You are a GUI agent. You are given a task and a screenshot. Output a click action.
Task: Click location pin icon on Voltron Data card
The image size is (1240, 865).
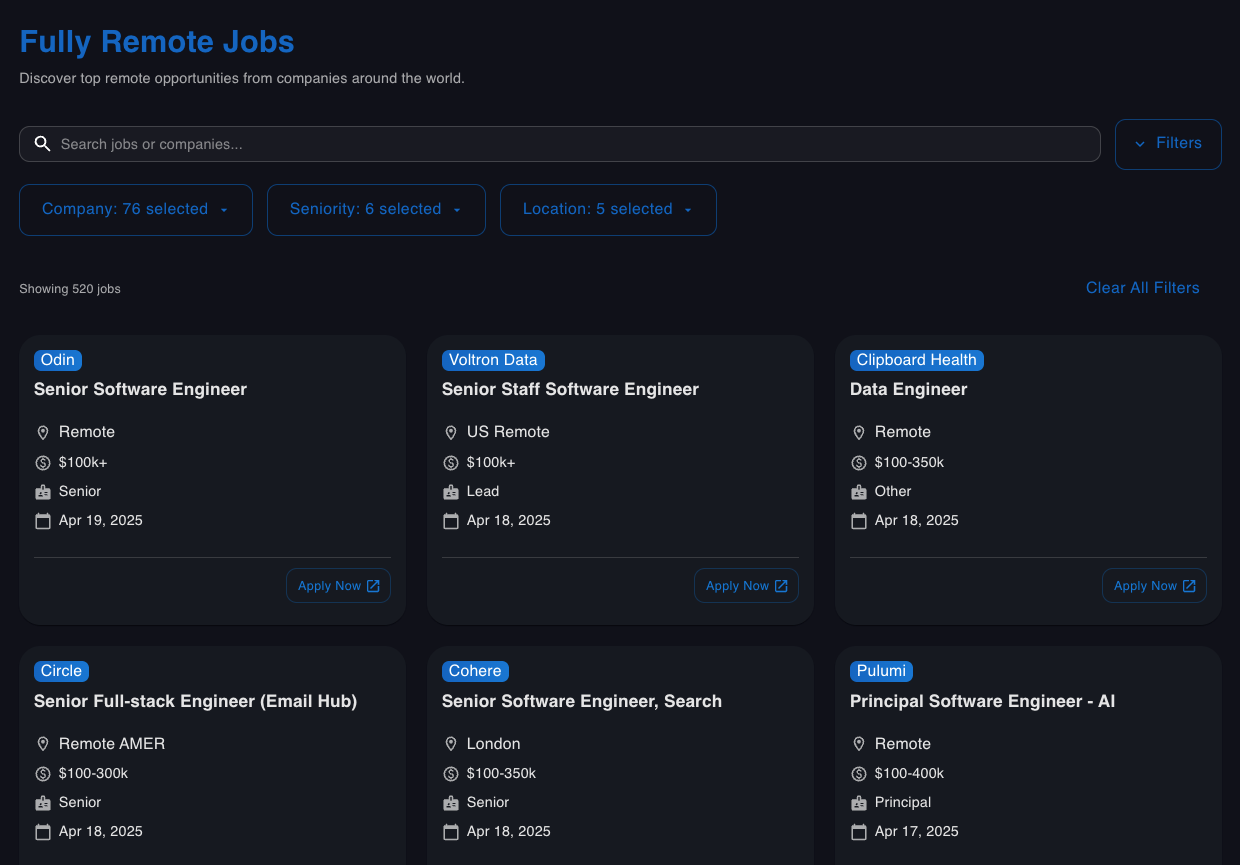[451, 433]
